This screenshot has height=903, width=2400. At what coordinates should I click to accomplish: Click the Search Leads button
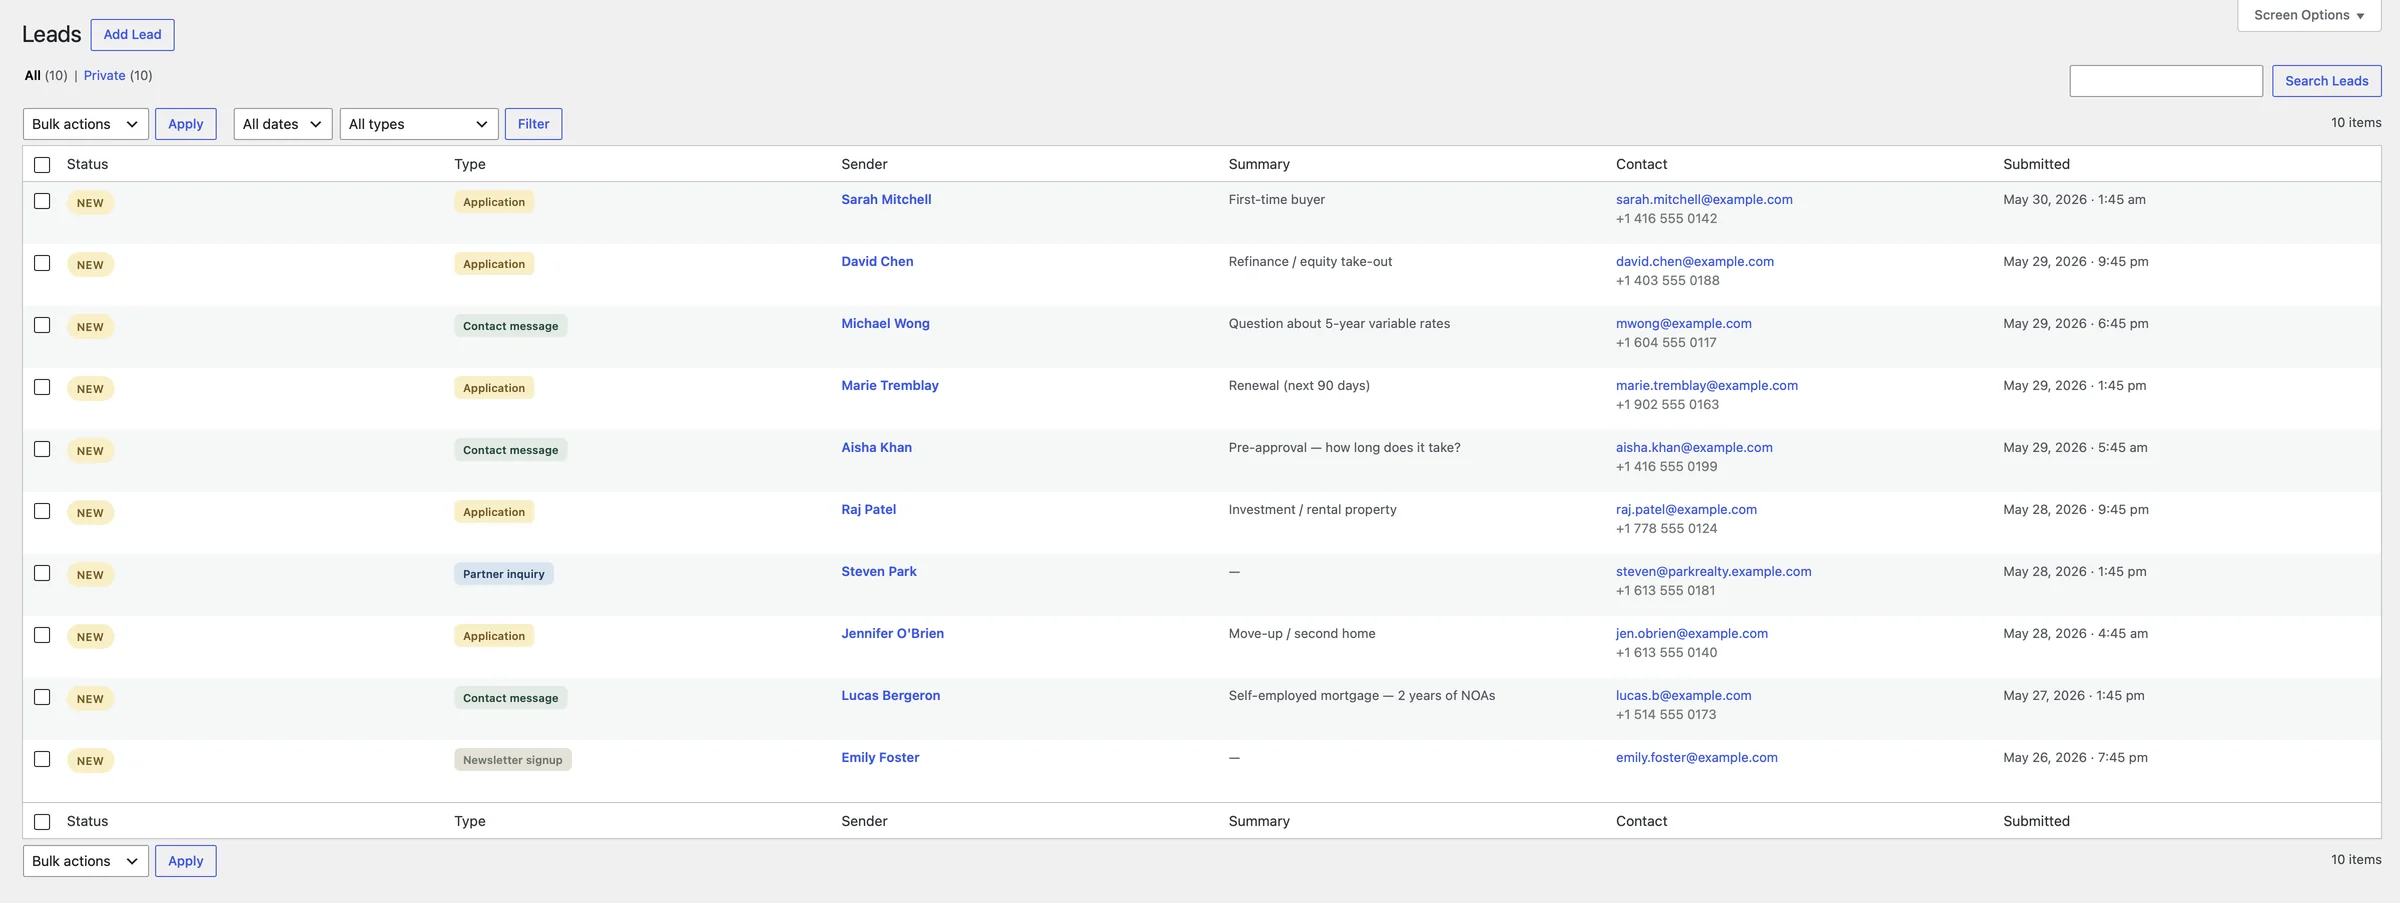pos(2326,81)
